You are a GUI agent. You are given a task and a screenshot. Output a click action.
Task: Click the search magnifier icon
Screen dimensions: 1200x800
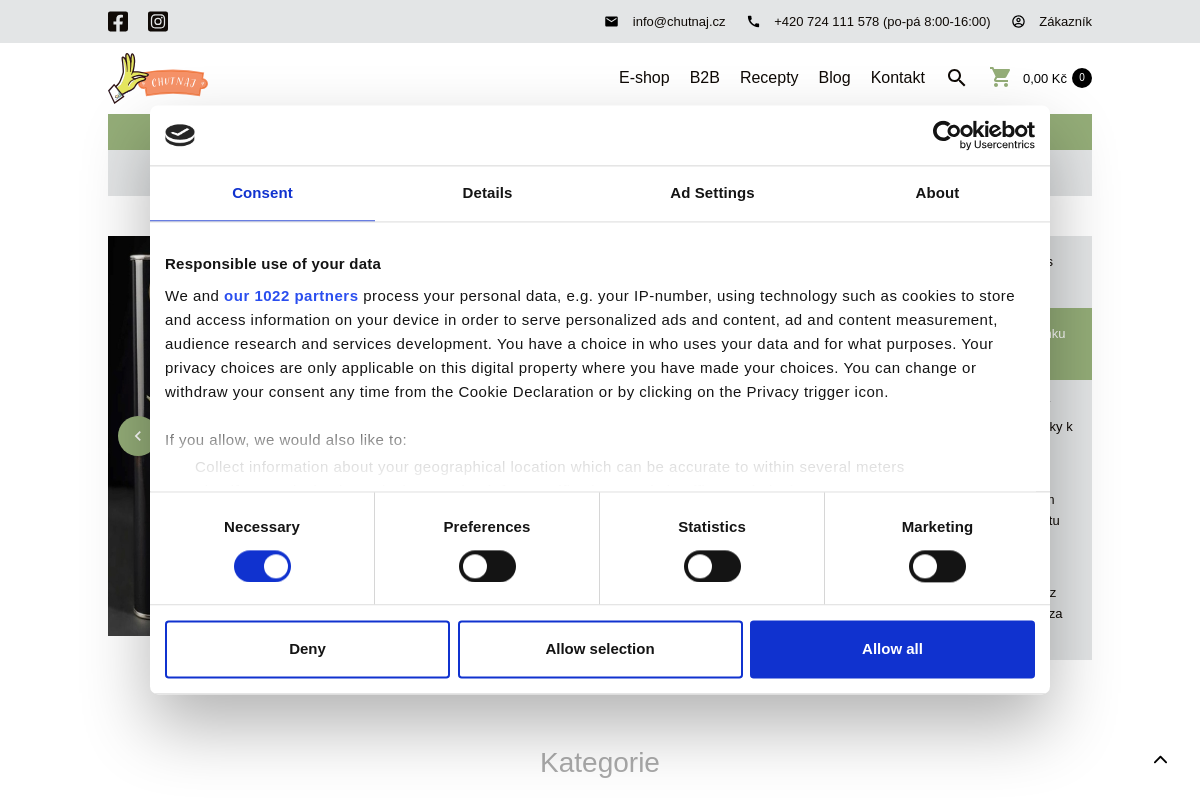pos(956,78)
